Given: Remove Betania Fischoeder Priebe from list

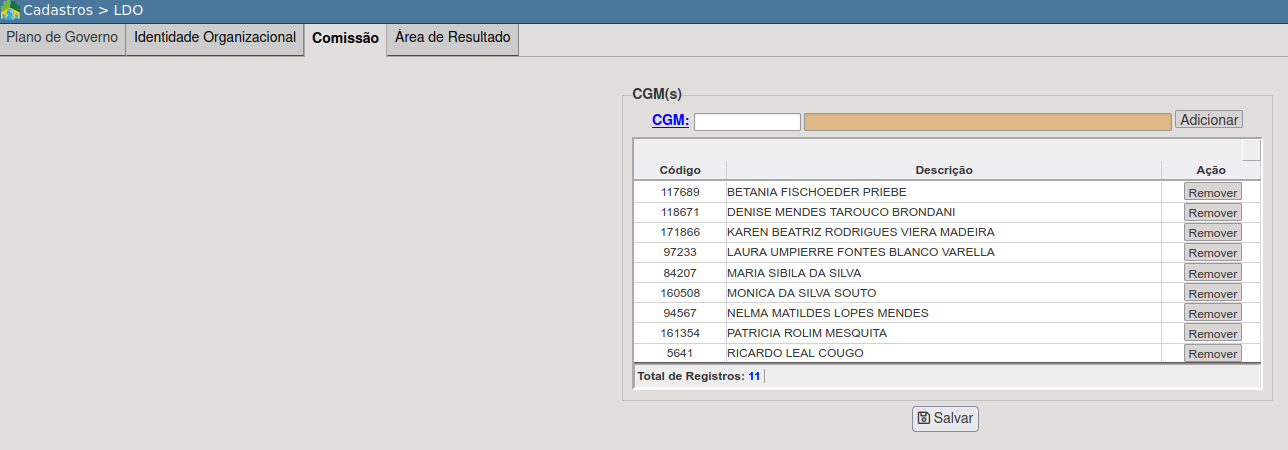Looking at the screenshot, I should 1212,192.
